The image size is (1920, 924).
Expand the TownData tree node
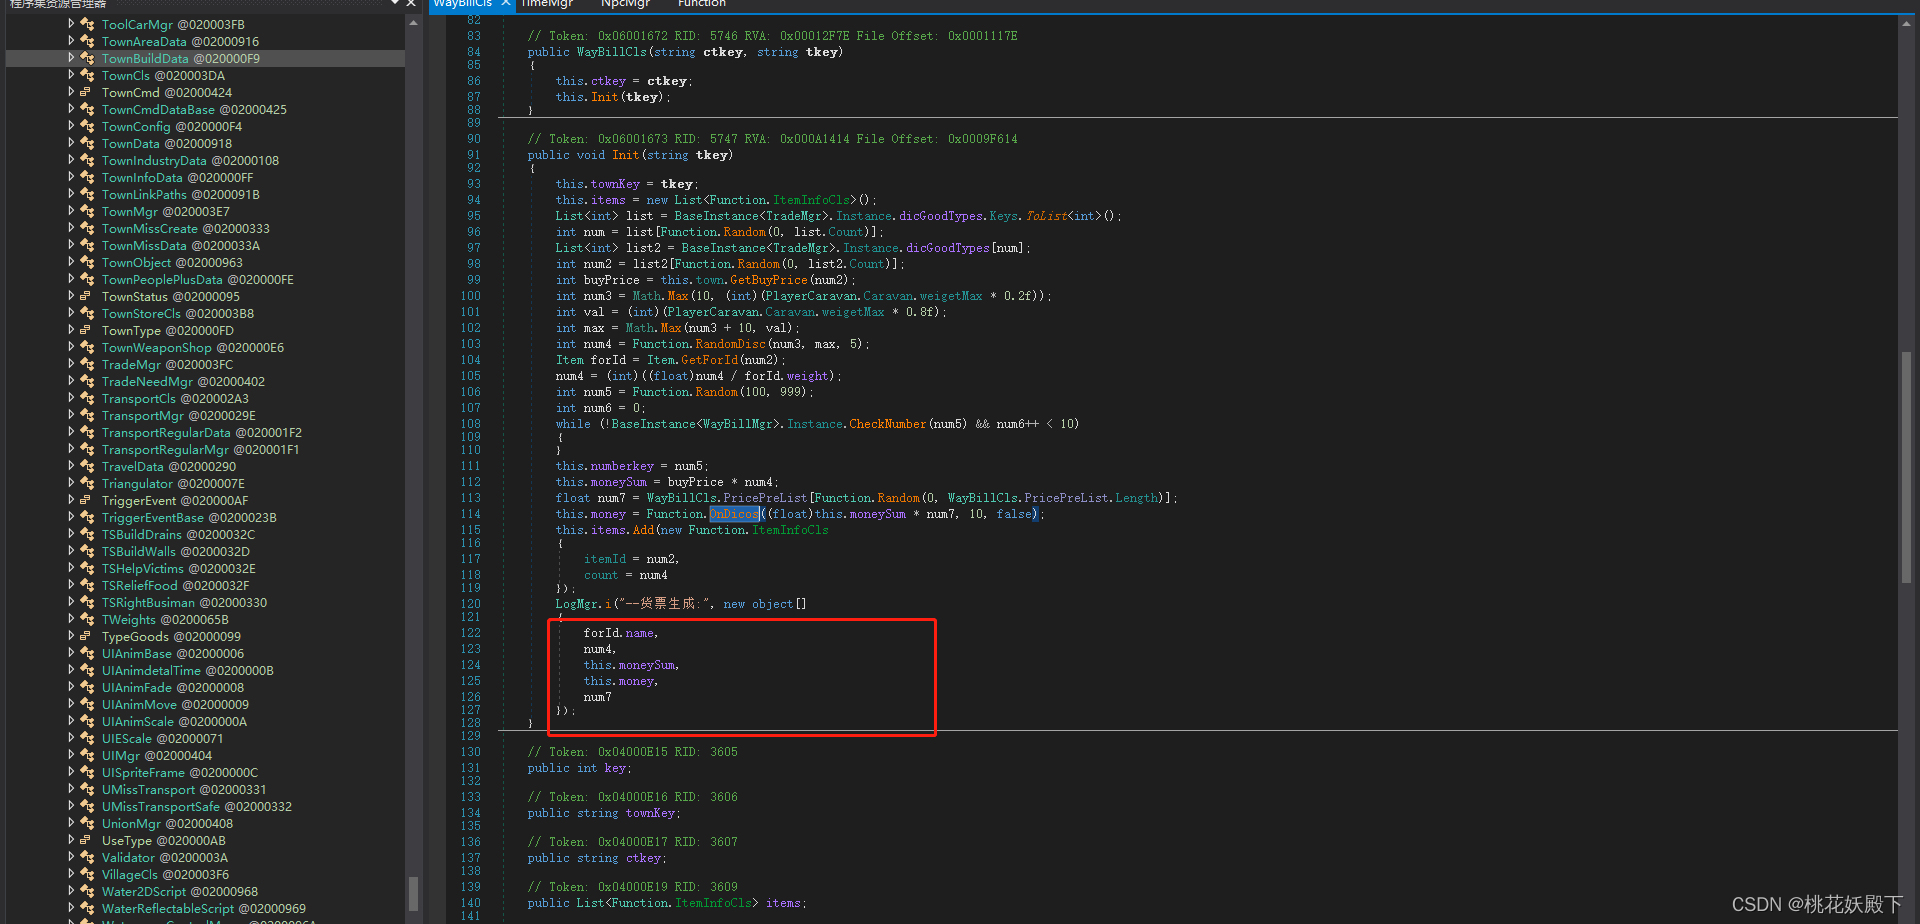(x=71, y=143)
